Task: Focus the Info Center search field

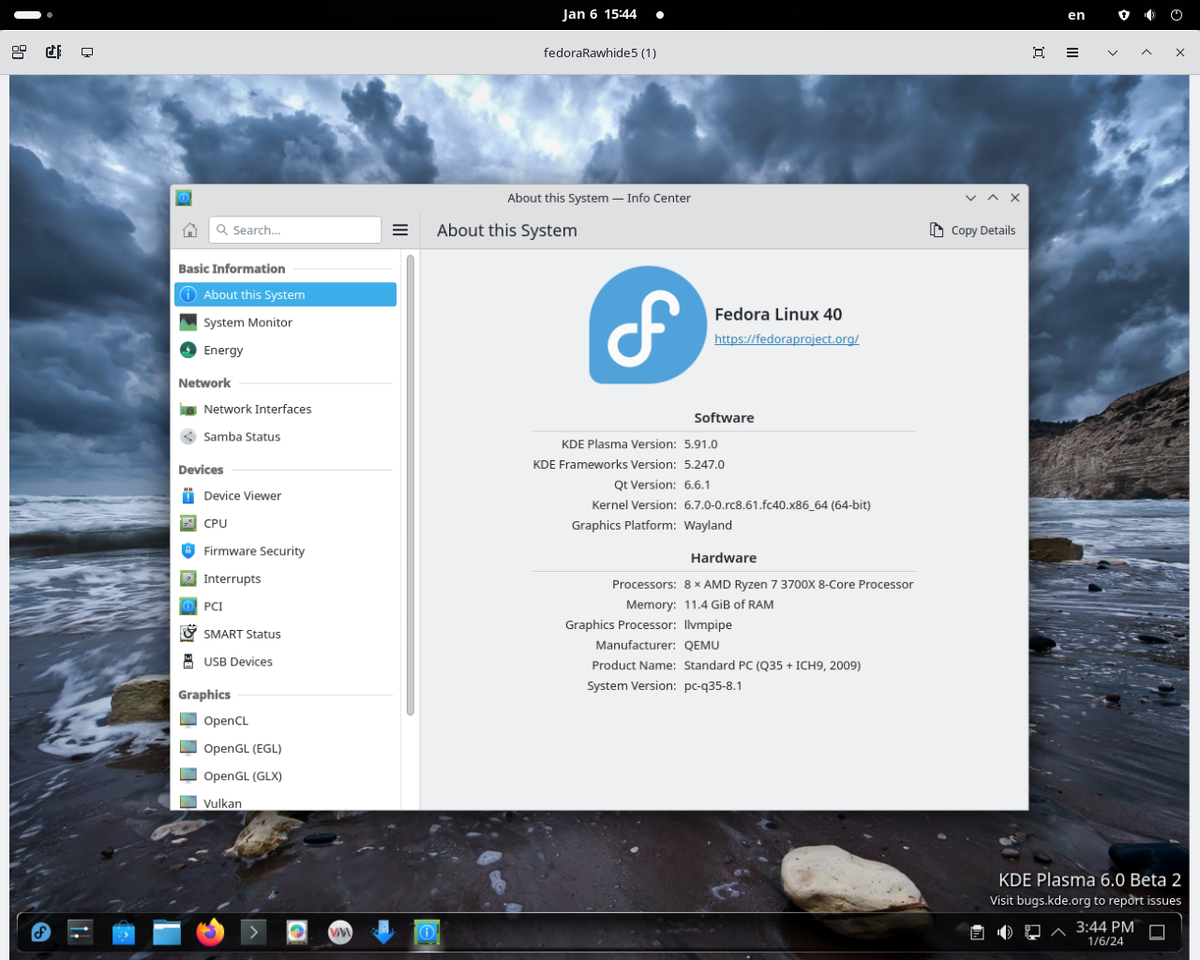Action: 295,230
